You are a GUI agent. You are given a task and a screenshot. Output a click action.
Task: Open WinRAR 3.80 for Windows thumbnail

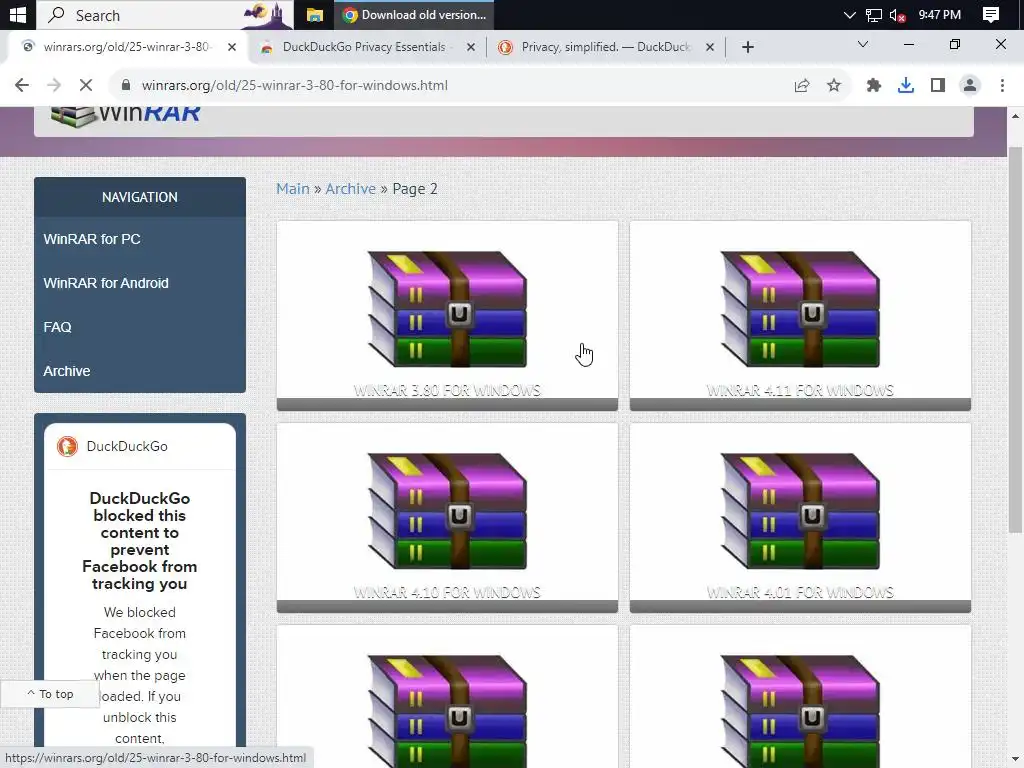coord(447,308)
